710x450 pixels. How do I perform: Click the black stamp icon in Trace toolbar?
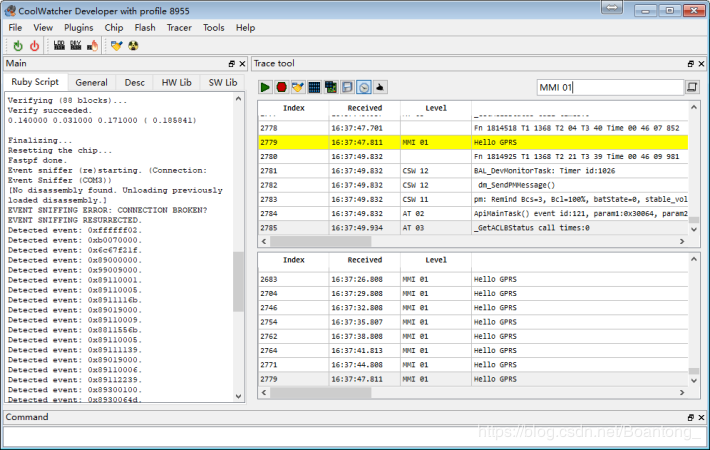380,87
